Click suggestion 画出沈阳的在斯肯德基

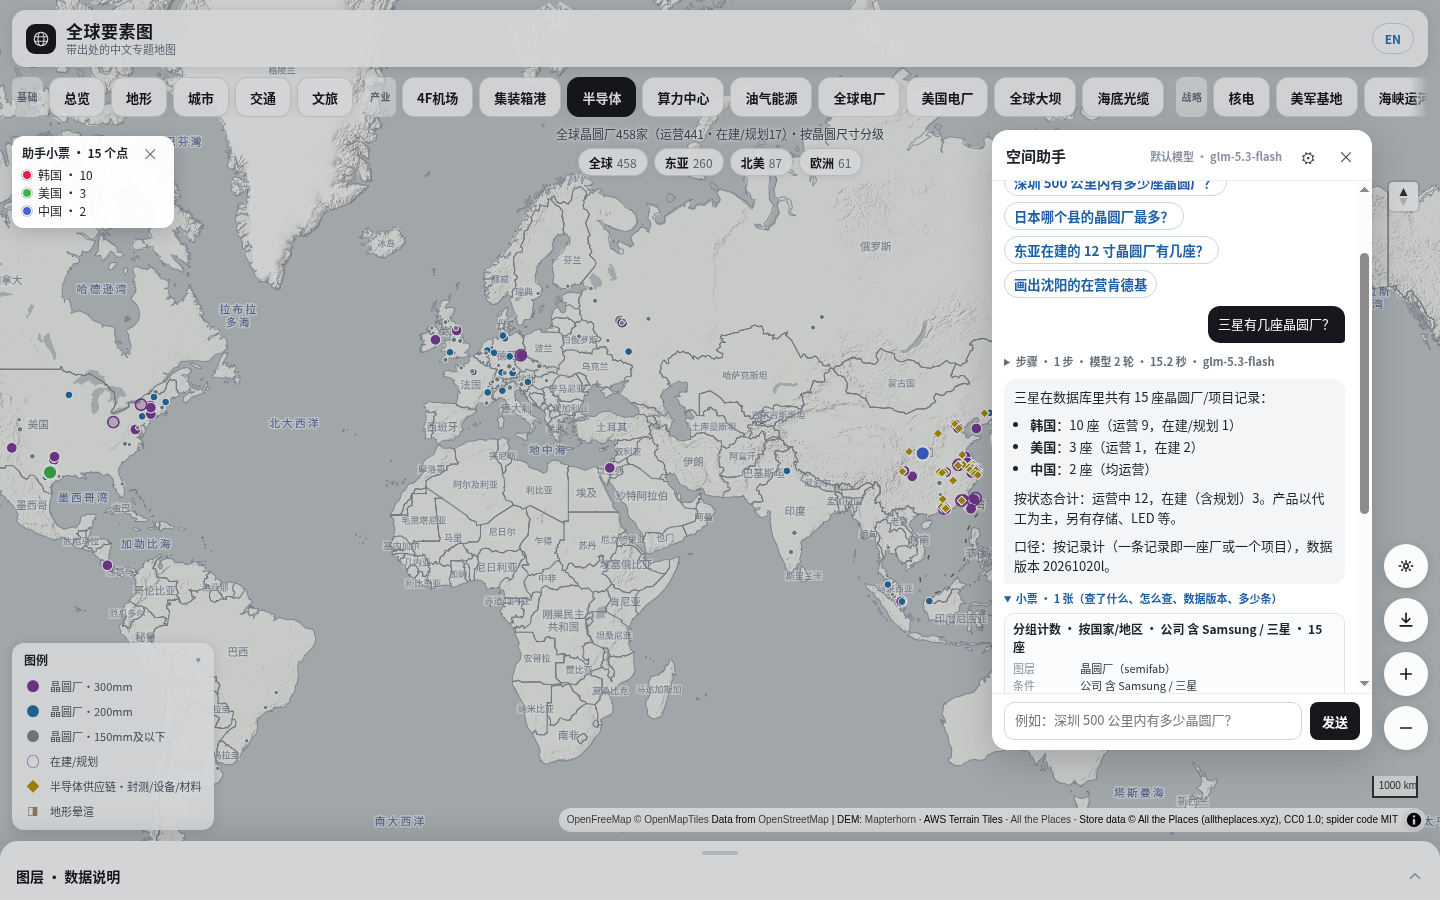click(1080, 285)
